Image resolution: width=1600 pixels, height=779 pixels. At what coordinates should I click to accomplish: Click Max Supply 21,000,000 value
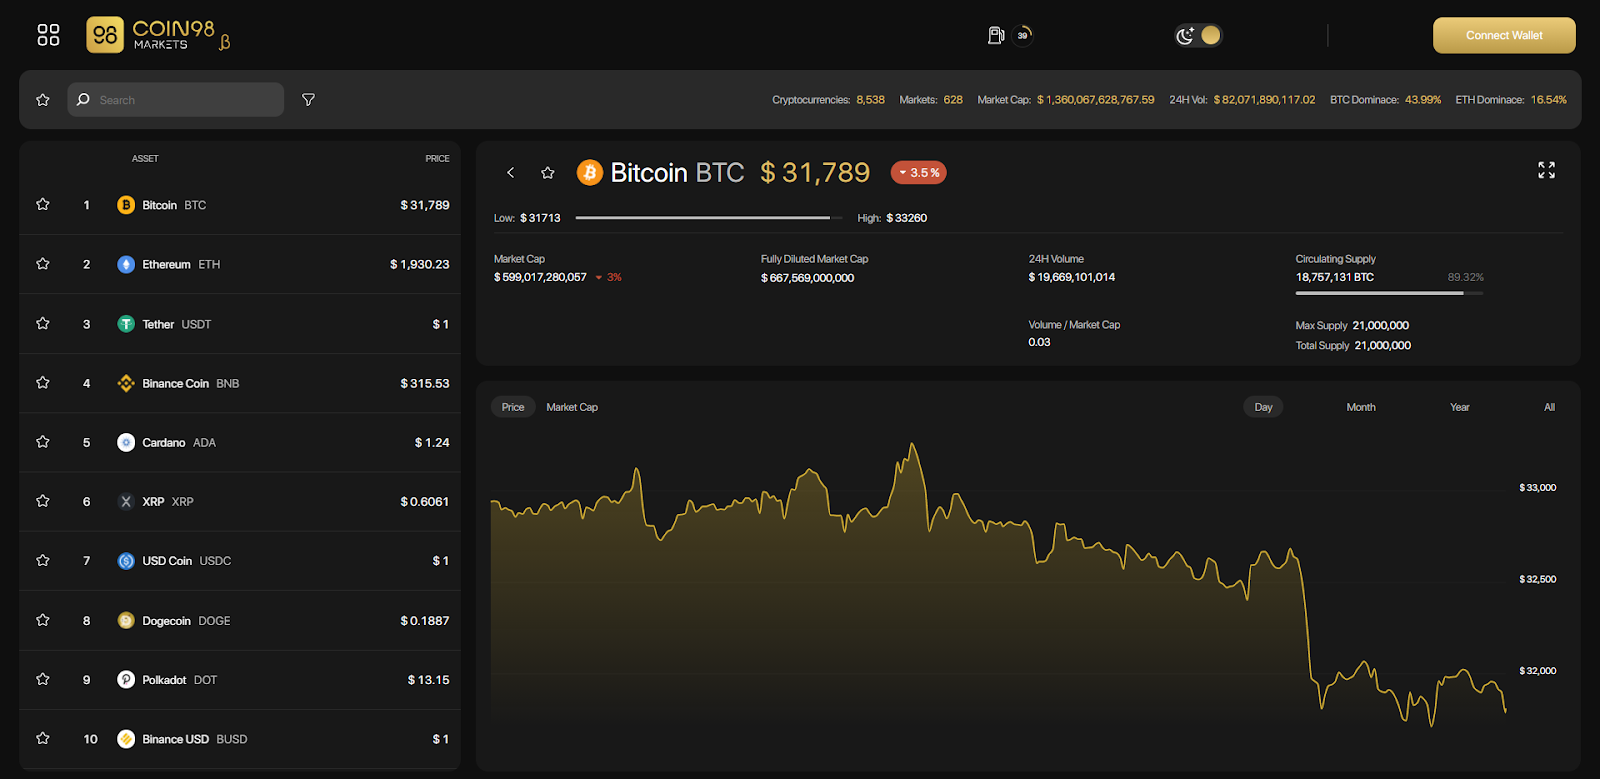click(x=1381, y=325)
